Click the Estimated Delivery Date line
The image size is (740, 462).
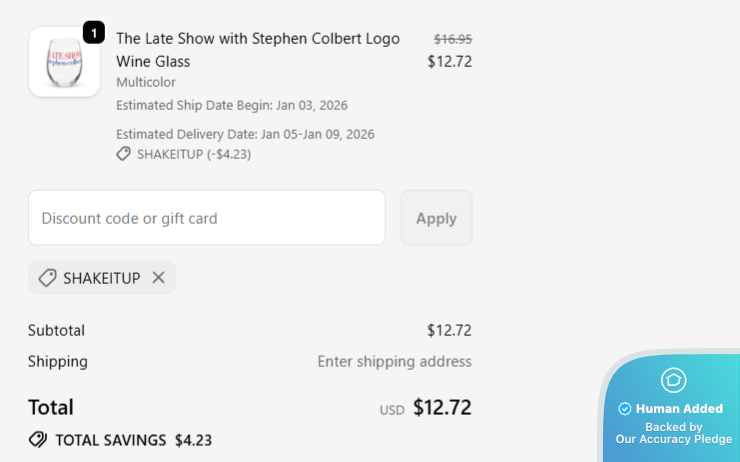tap(245, 134)
